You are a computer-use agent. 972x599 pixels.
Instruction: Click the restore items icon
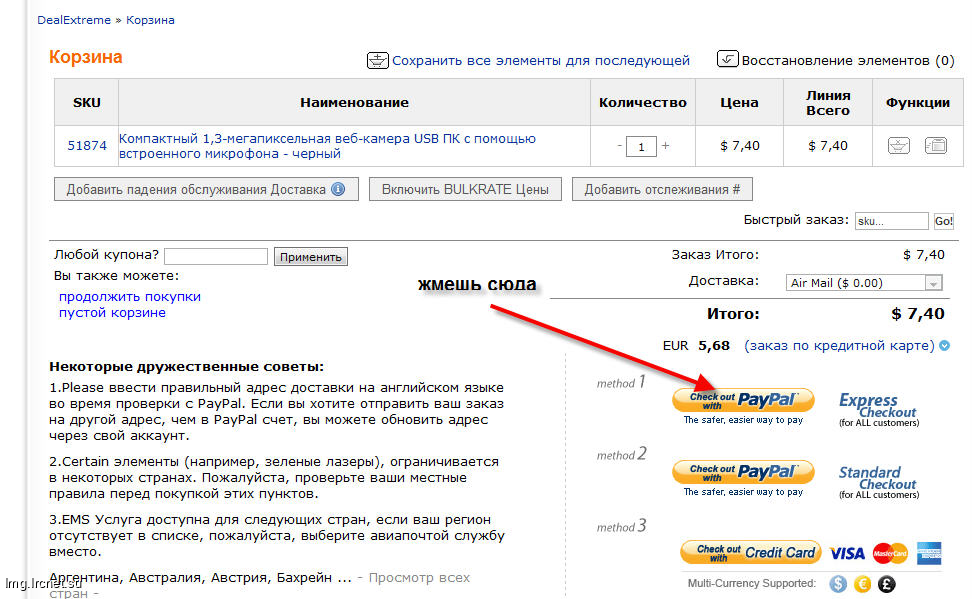728,59
